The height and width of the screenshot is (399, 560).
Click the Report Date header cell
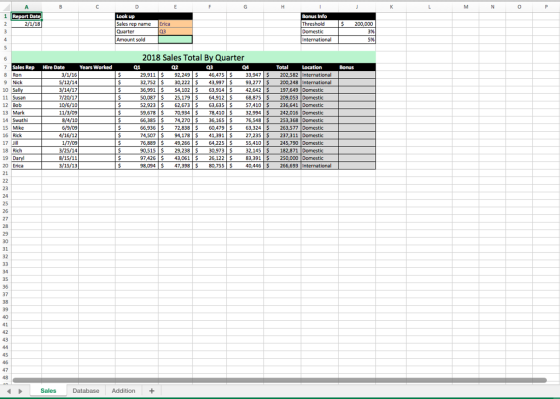pos(26,16)
